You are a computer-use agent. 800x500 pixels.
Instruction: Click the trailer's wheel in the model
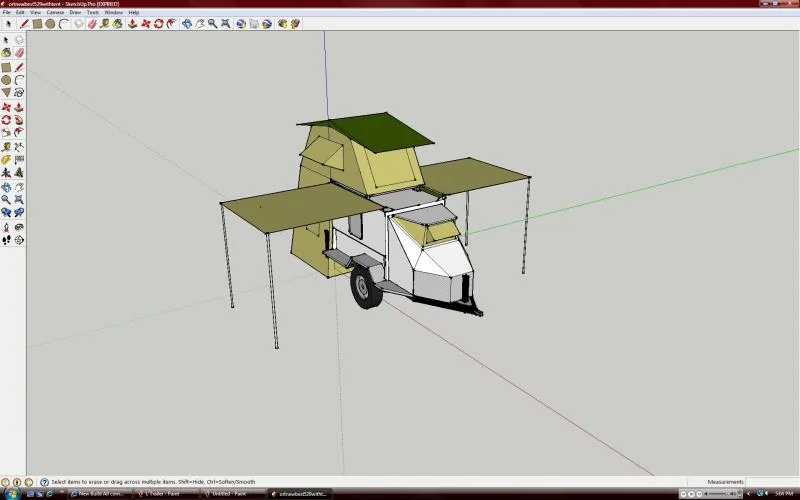[x=366, y=287]
